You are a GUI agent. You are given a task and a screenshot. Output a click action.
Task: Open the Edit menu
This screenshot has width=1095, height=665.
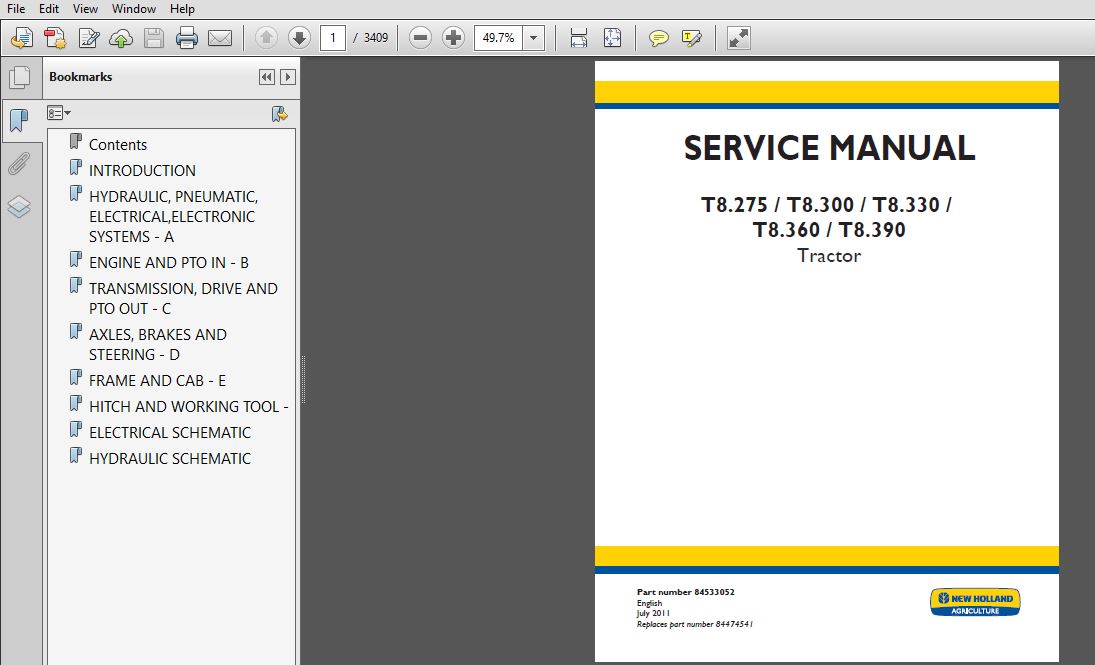pos(48,8)
